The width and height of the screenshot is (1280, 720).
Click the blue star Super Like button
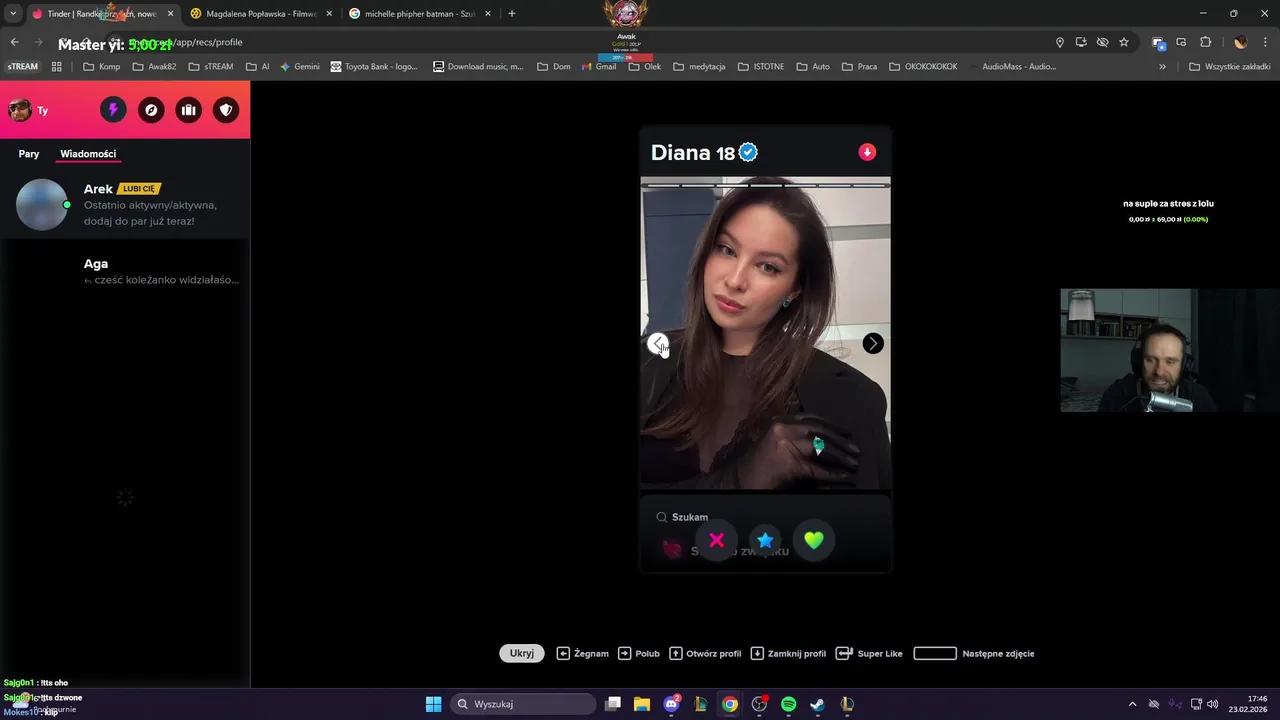pyautogui.click(x=765, y=540)
